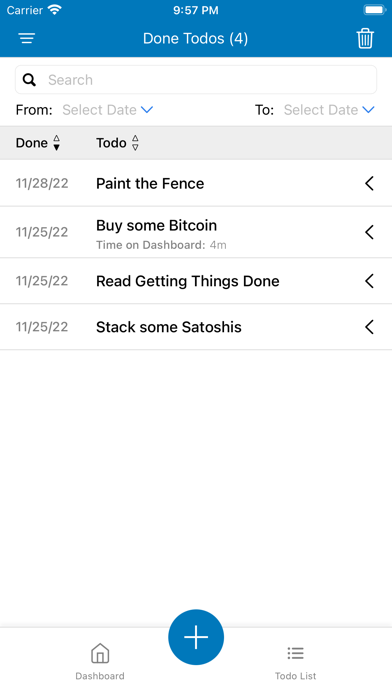Expand the Stack some Satoshis chevron

369,327
